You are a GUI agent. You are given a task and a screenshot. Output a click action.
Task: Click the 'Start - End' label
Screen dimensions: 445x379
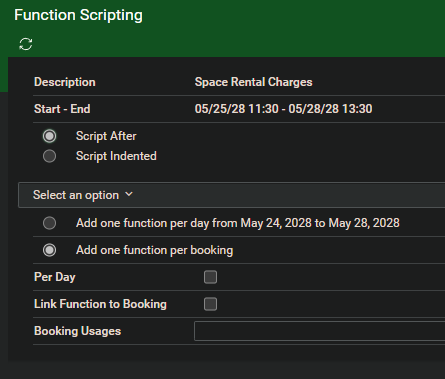point(62,109)
